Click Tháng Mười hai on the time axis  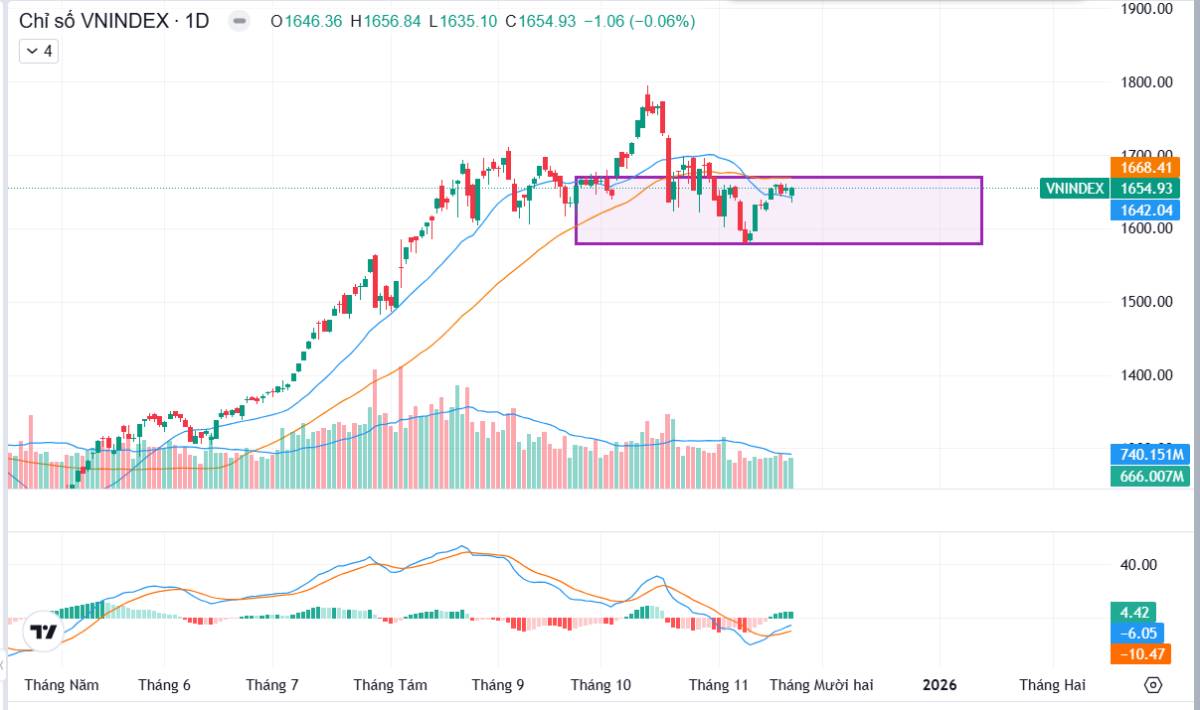821,685
